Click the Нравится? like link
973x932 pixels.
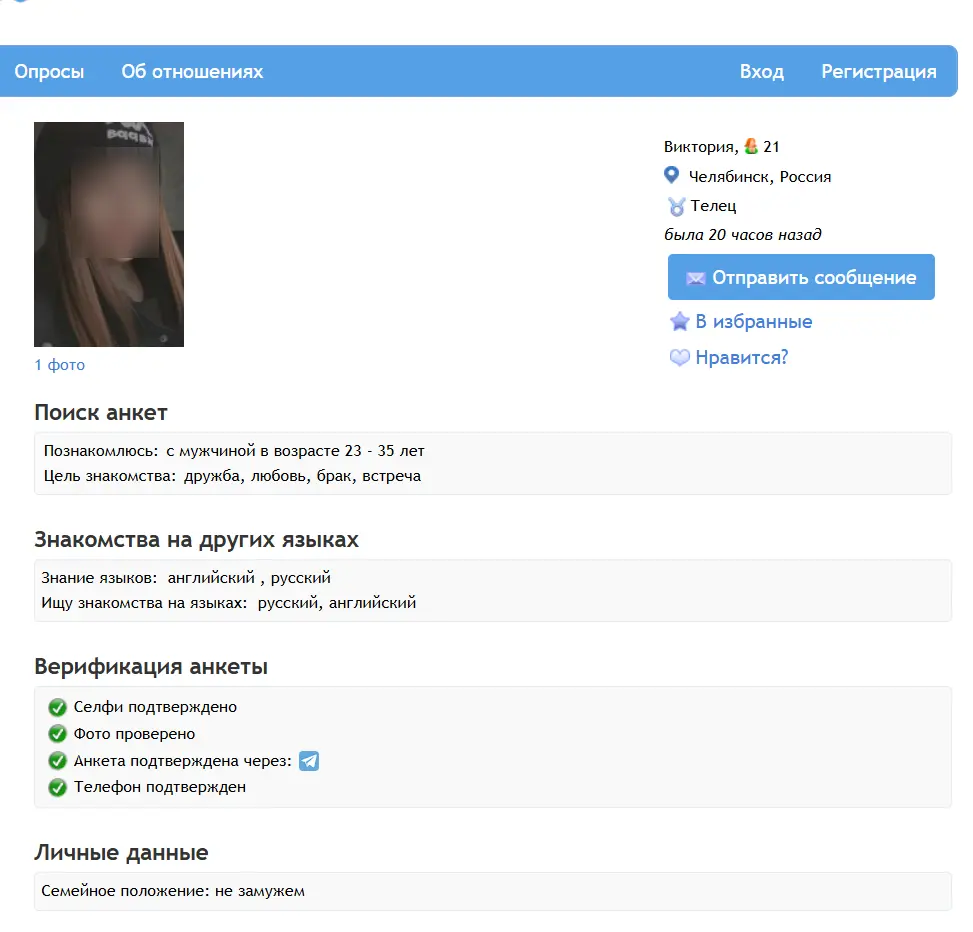click(741, 358)
